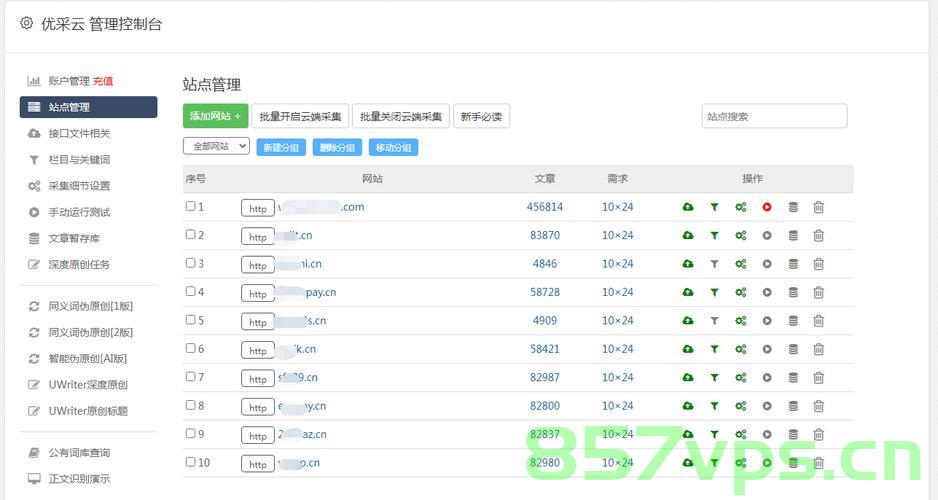Click the red 充值 recharge link
Screen dimensions: 938x500
[103, 81]
